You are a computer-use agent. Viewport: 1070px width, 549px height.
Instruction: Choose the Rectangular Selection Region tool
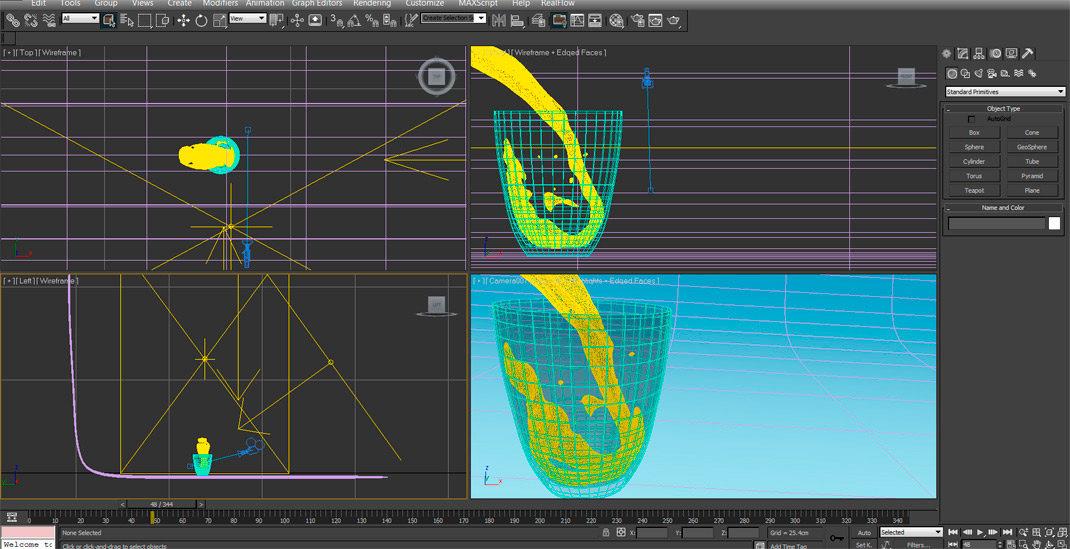tap(145, 20)
